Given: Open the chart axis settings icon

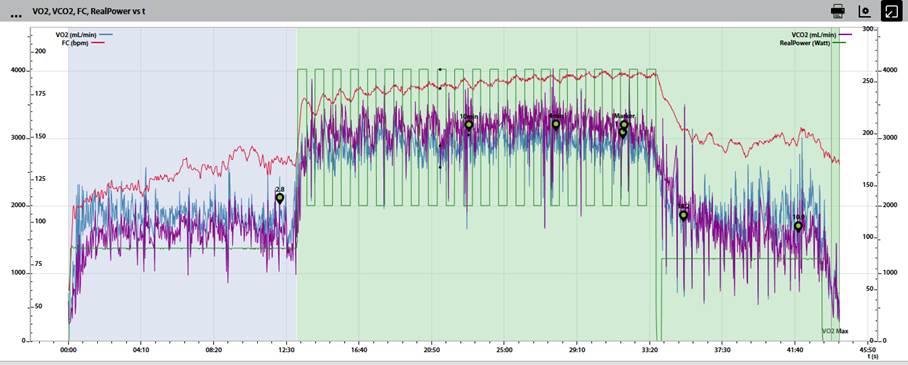Looking at the screenshot, I should (x=864, y=10).
